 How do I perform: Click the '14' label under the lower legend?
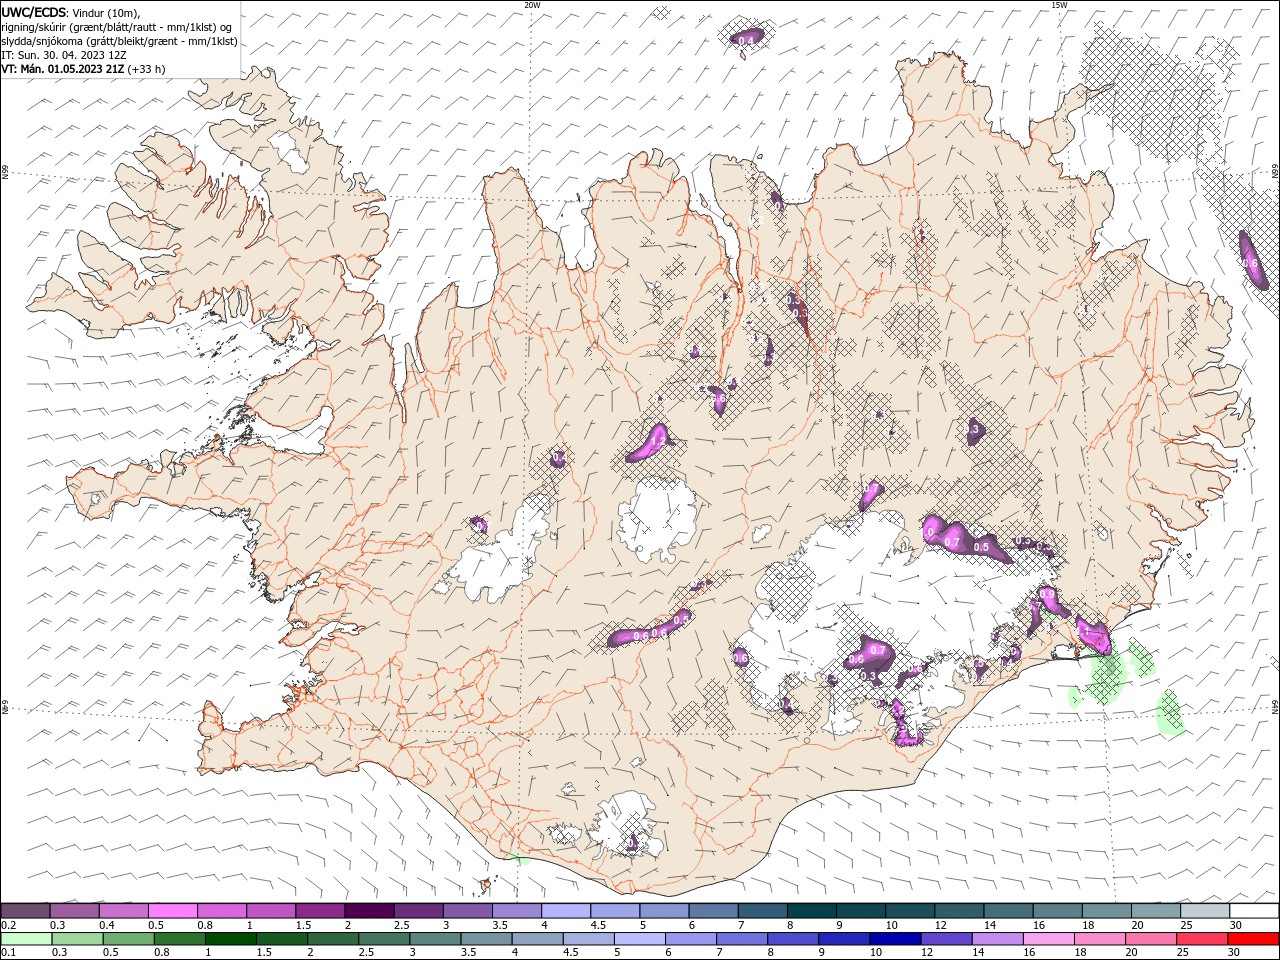pyautogui.click(x=978, y=953)
